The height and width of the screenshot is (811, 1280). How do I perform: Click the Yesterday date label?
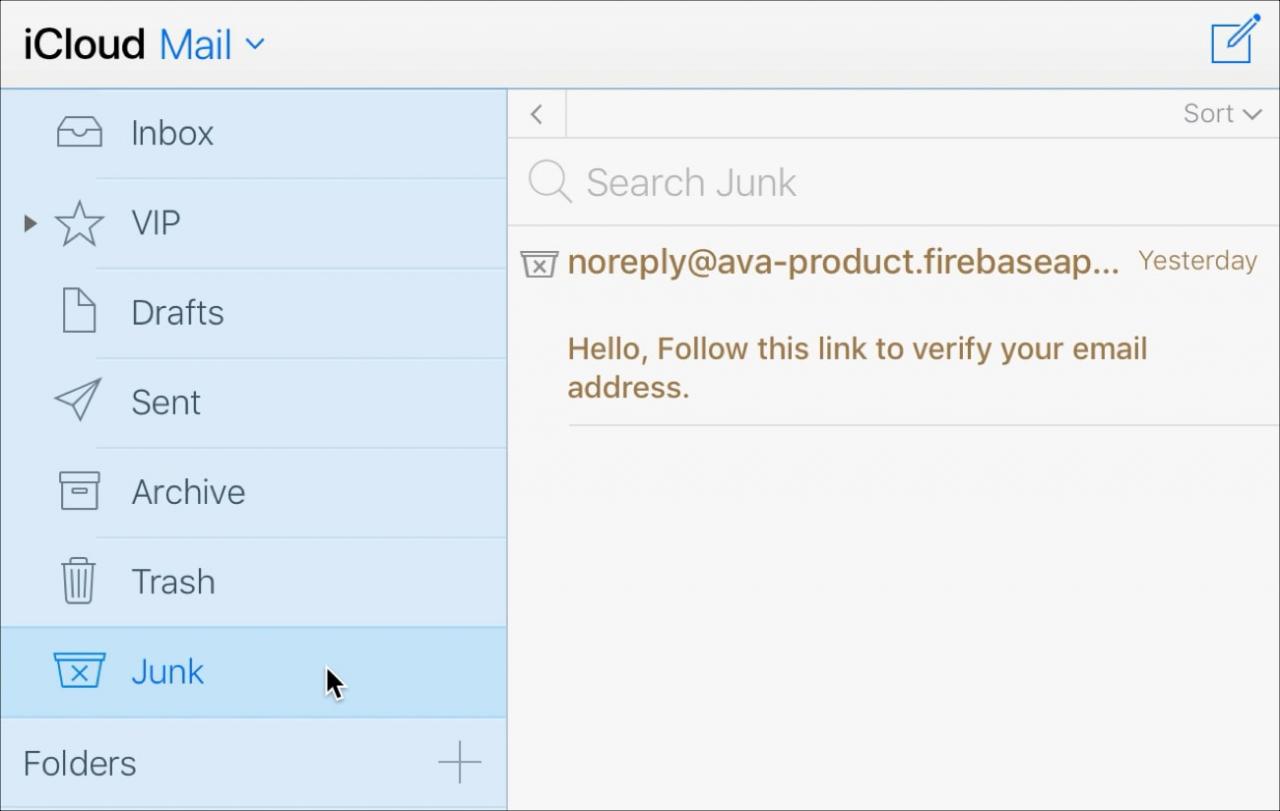point(1198,261)
